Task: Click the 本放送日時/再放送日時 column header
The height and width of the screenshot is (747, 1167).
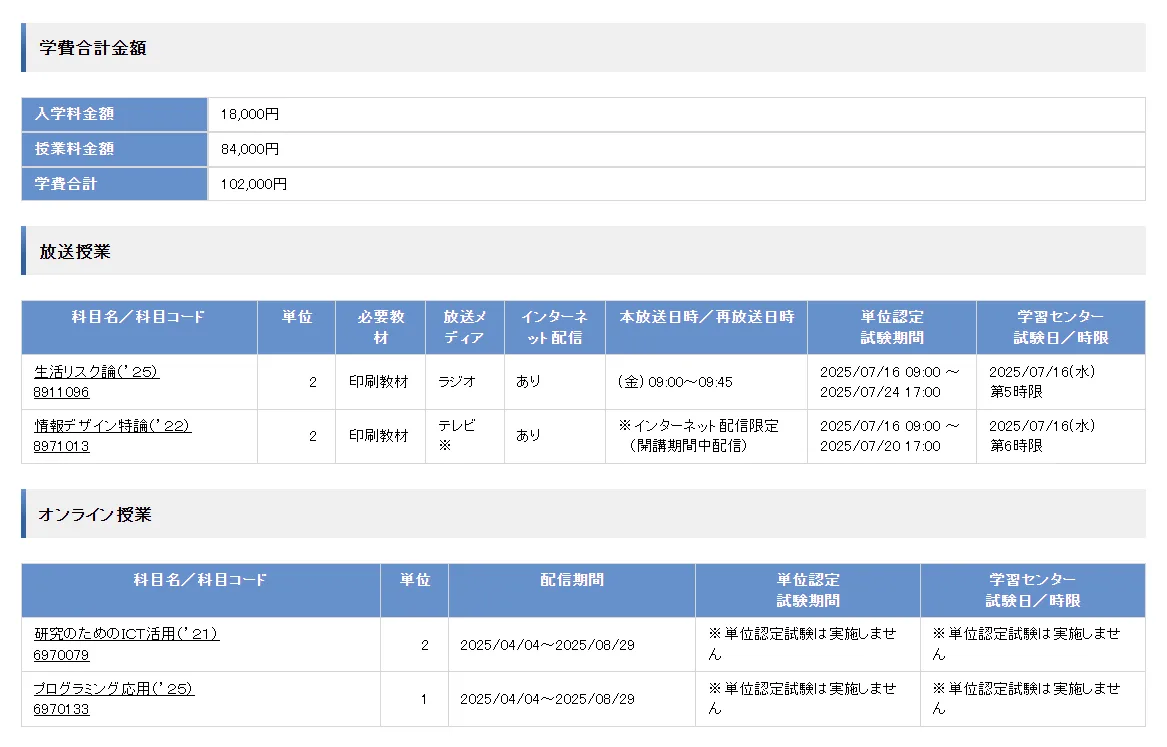Action: click(706, 317)
